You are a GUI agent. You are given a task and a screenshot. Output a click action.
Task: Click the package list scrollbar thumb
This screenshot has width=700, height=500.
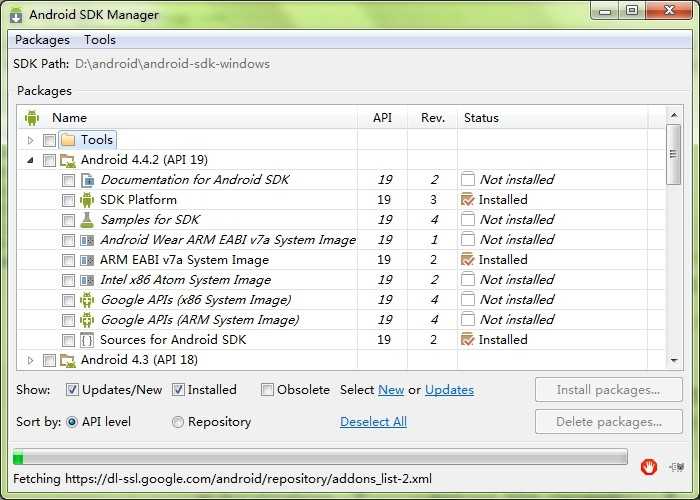pos(674,154)
